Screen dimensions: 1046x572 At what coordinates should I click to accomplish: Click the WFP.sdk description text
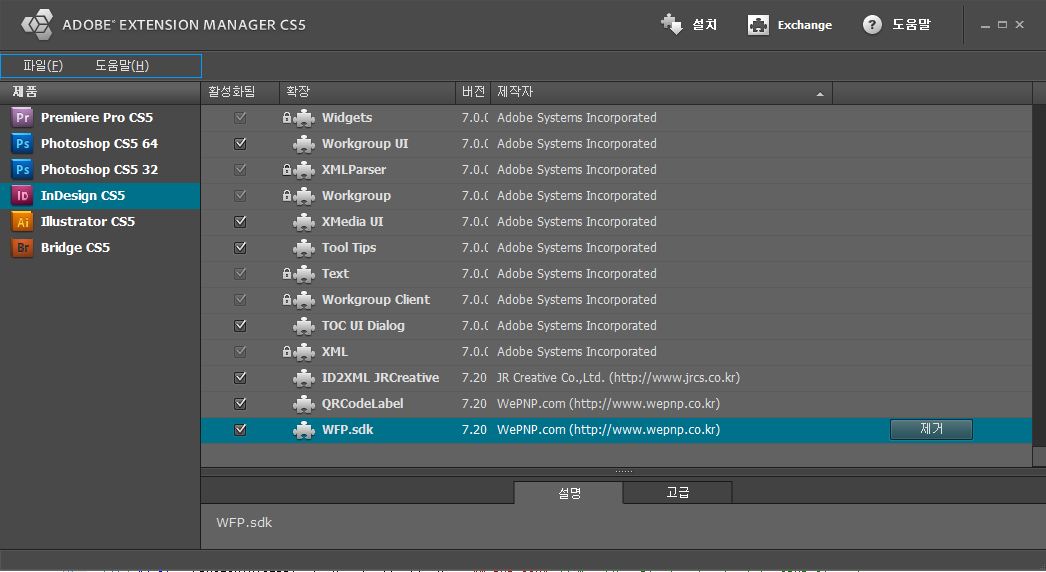243,523
